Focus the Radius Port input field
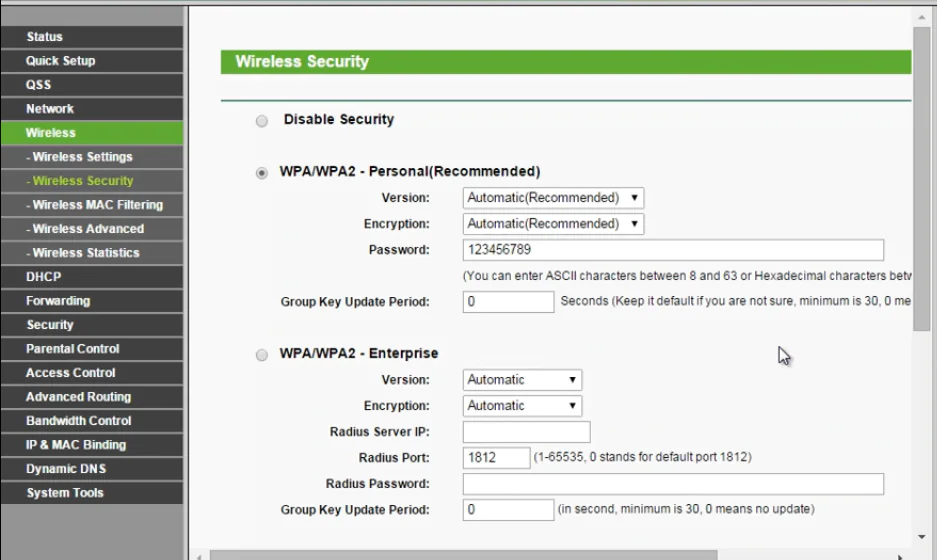The width and height of the screenshot is (937, 560). 496,458
